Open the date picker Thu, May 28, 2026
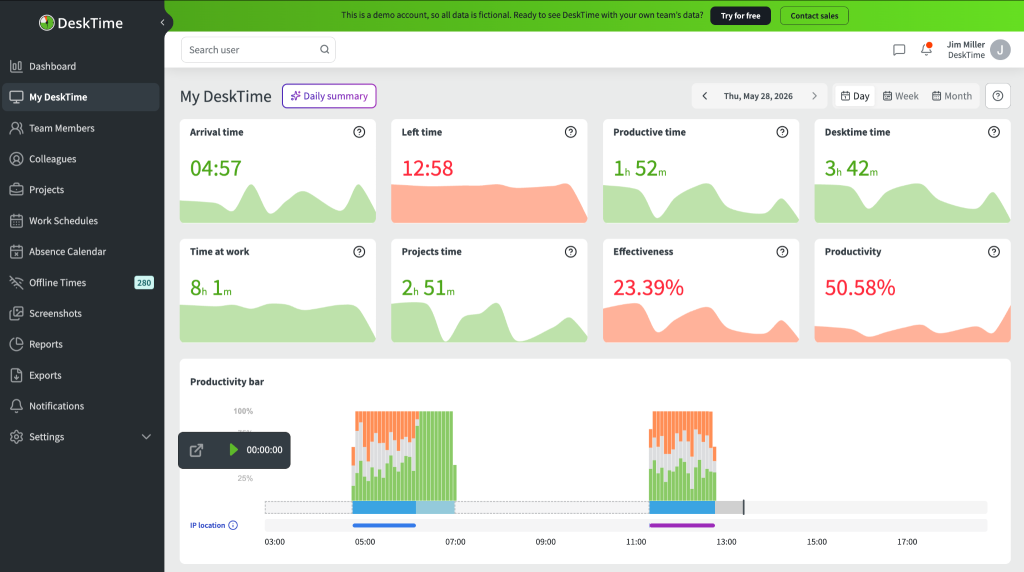This screenshot has width=1024, height=572. coord(758,96)
